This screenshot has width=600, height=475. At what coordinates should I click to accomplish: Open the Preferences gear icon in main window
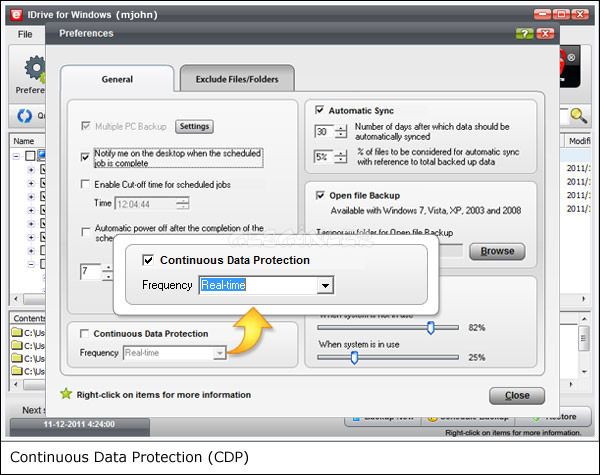(x=35, y=69)
